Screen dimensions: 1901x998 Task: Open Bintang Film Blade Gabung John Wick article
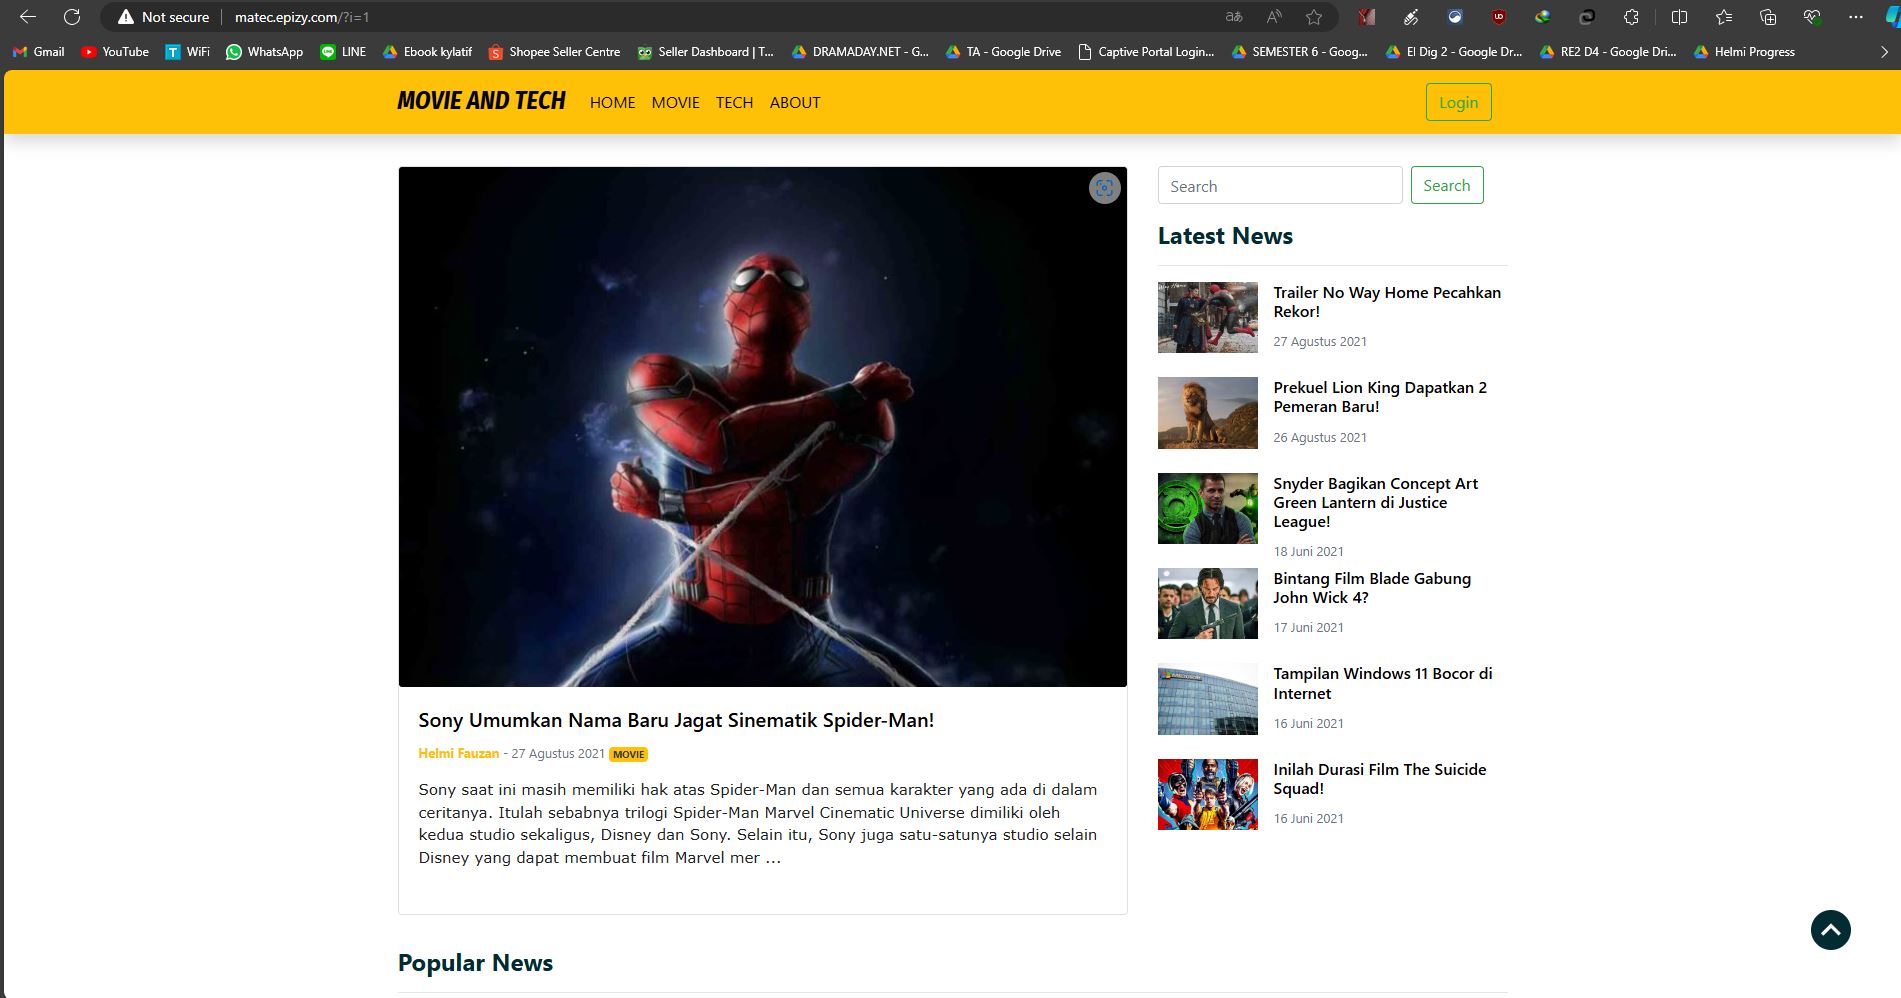[x=1372, y=588]
